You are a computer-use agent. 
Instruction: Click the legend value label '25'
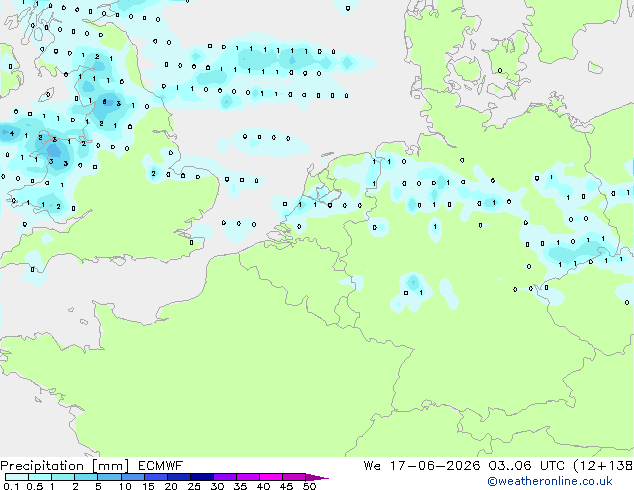(x=194, y=486)
